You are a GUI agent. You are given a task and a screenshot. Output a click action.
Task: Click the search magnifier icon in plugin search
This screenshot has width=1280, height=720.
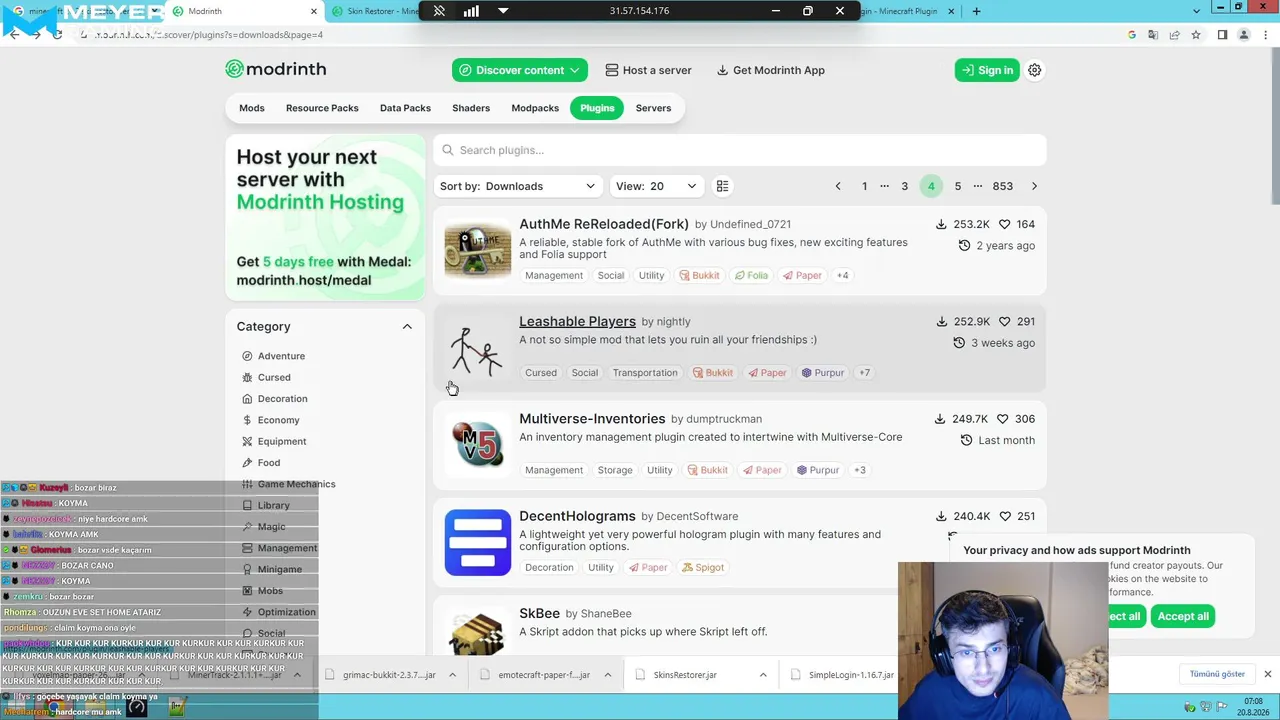click(x=448, y=150)
